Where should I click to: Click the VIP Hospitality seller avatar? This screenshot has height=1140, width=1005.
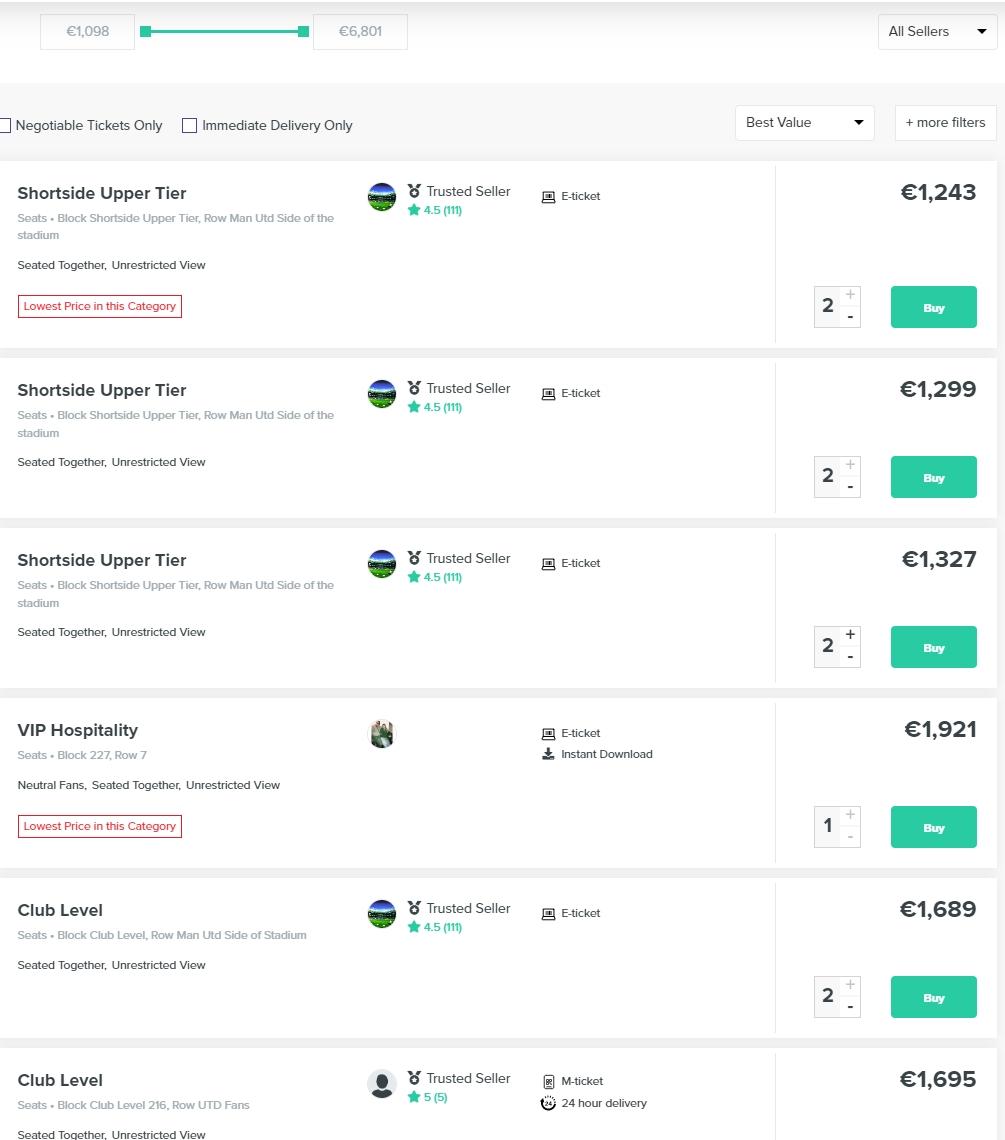tap(382, 735)
